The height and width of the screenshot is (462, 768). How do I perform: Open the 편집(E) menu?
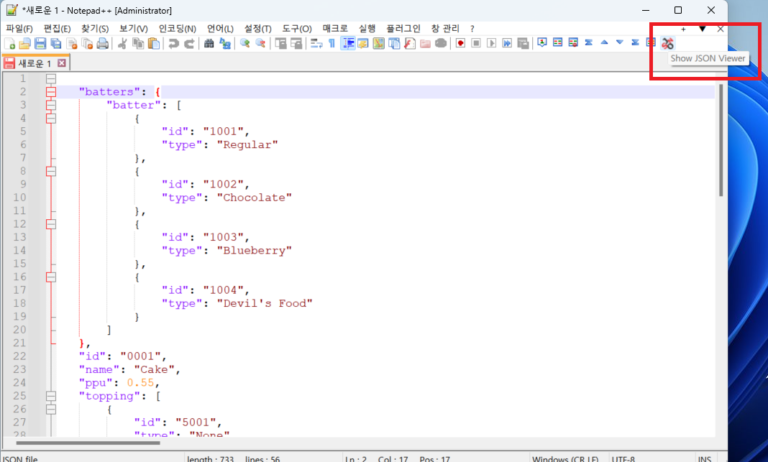point(57,29)
